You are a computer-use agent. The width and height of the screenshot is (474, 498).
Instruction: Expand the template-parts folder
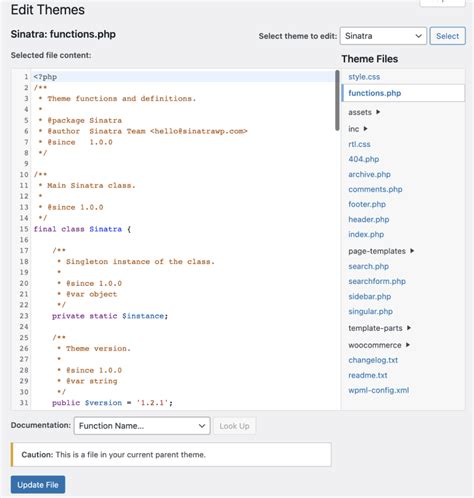pyautogui.click(x=379, y=328)
